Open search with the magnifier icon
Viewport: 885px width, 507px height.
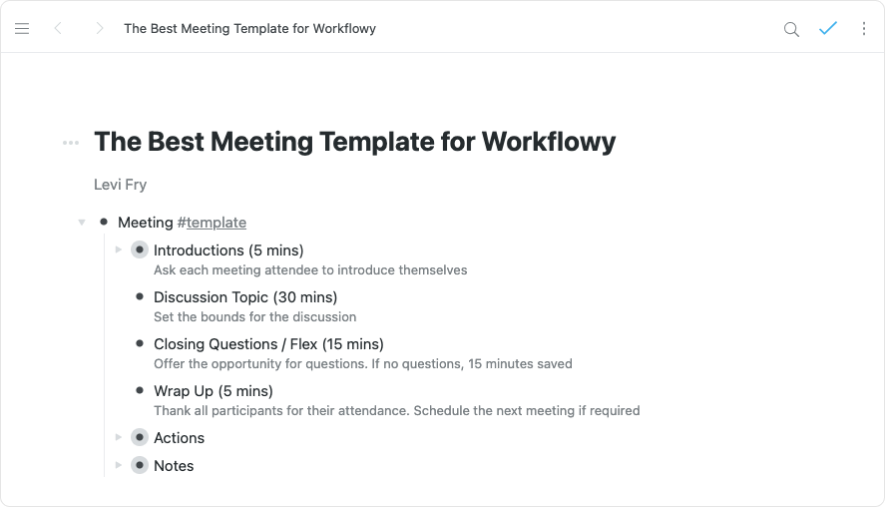pos(791,29)
